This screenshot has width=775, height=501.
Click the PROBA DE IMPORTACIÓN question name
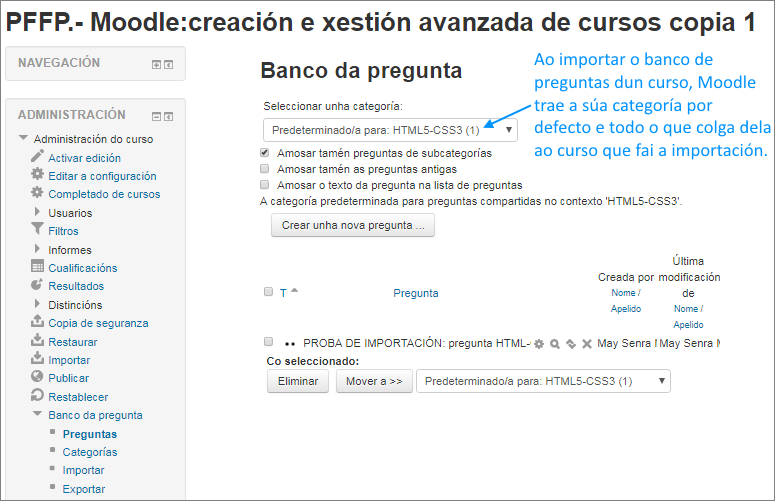(x=416, y=343)
